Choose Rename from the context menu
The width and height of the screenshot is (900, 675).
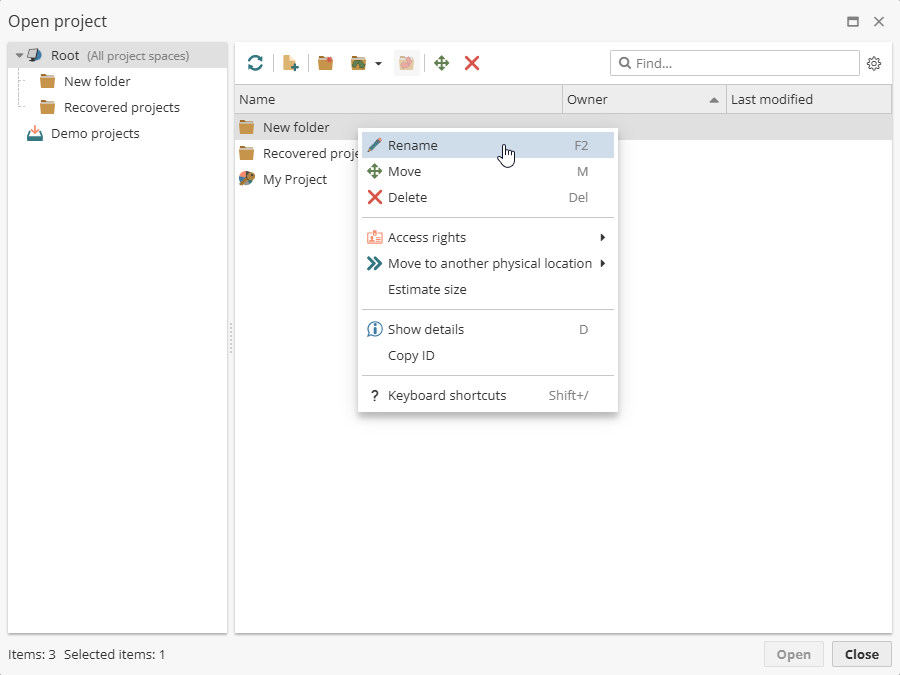413,146
